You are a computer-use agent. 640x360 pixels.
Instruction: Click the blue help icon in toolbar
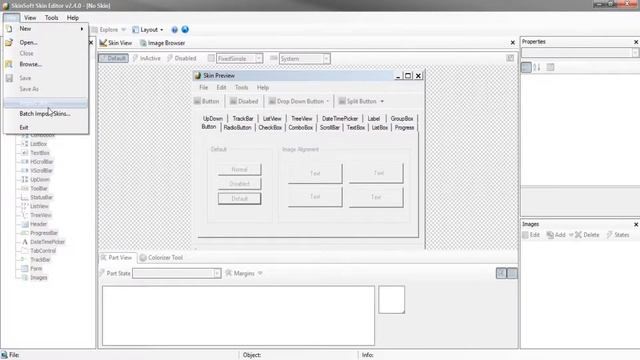point(174,30)
